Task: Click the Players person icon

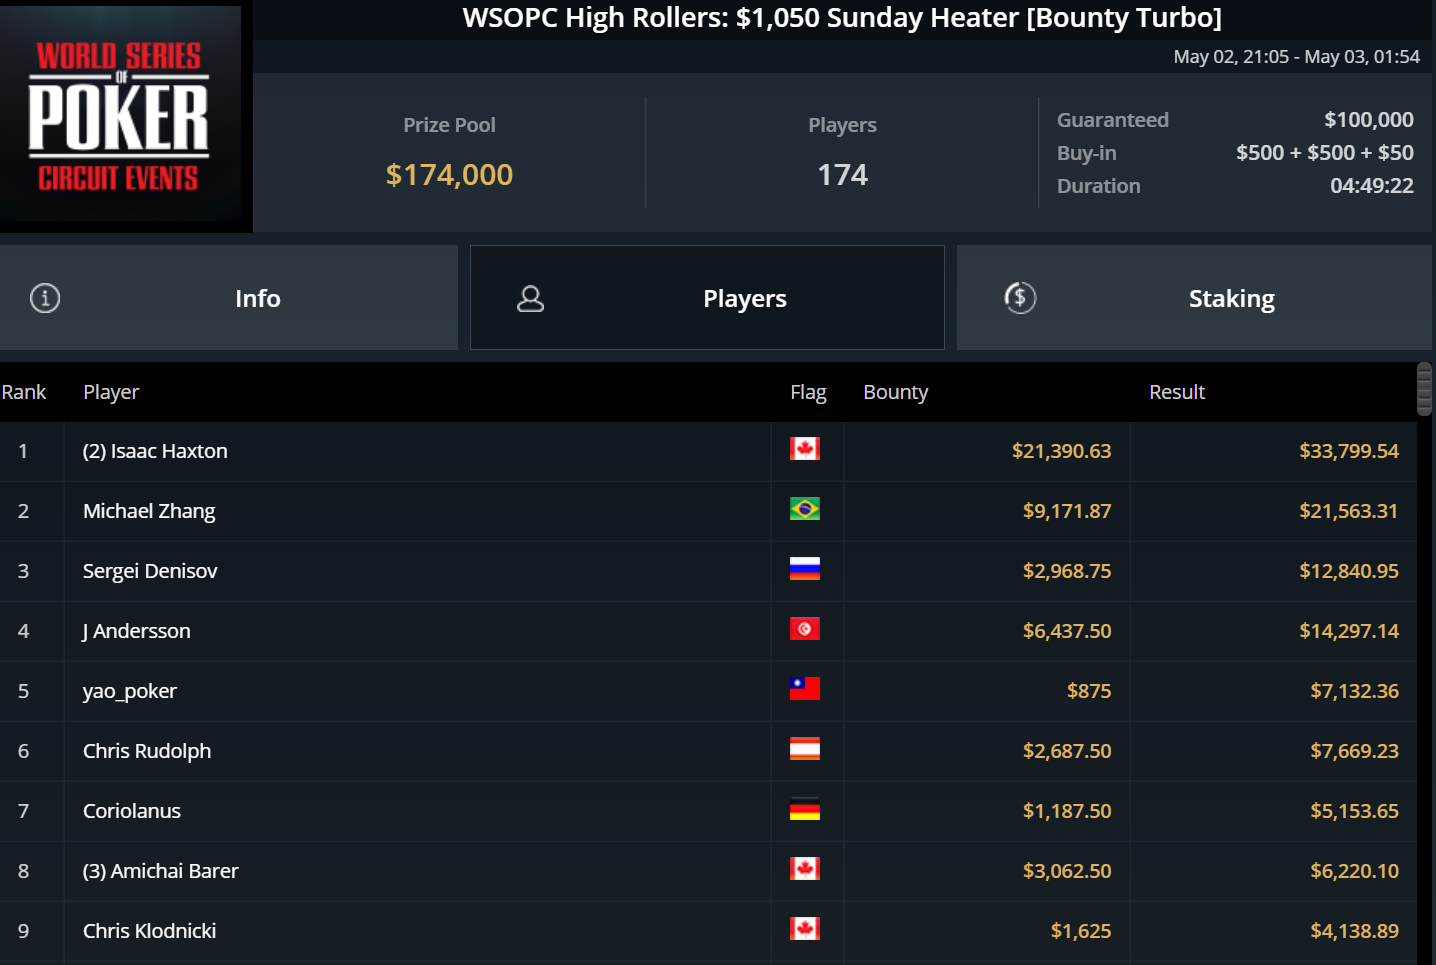Action: pos(530,298)
